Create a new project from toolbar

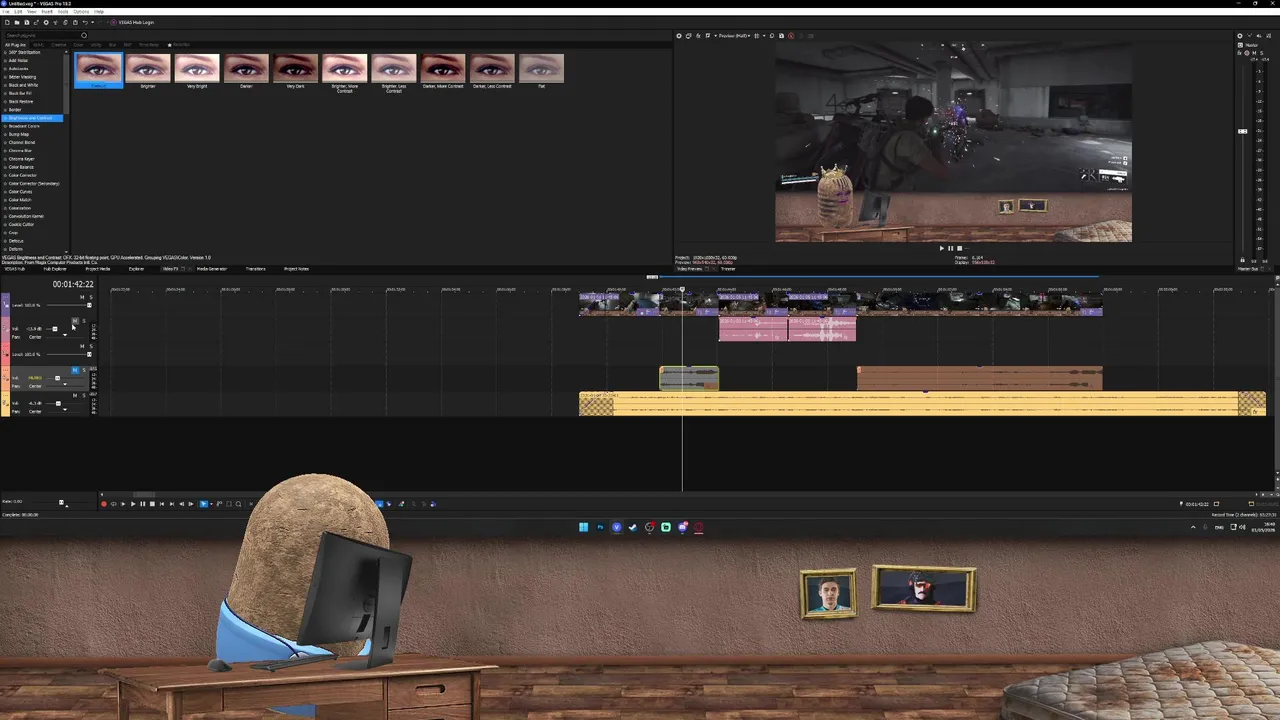coord(7,22)
